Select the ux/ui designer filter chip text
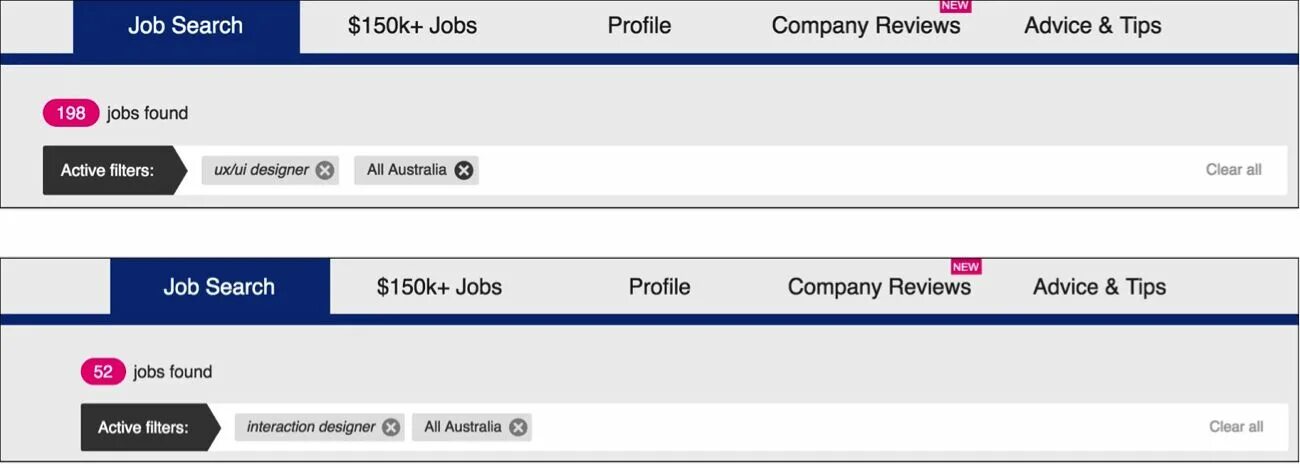The width and height of the screenshot is (1300, 468). coord(261,170)
